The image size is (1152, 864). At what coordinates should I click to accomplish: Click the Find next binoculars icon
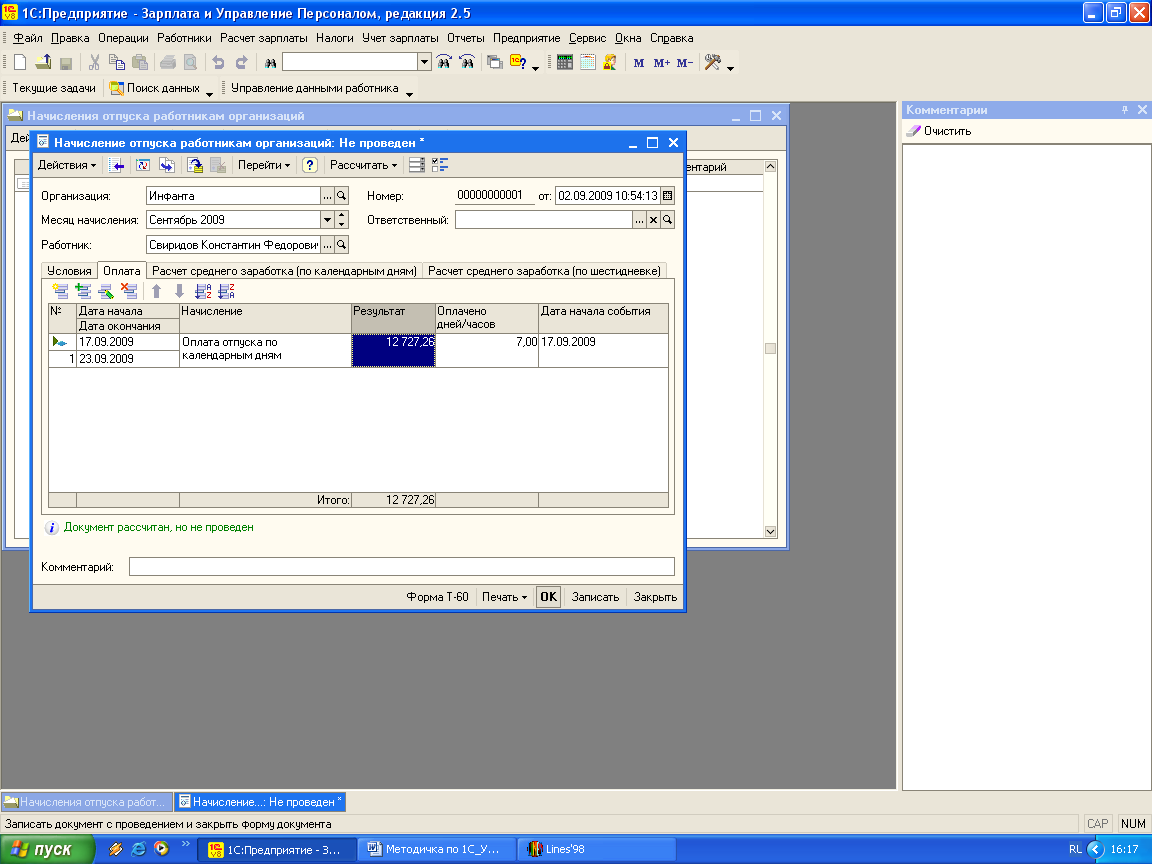pyautogui.click(x=444, y=62)
